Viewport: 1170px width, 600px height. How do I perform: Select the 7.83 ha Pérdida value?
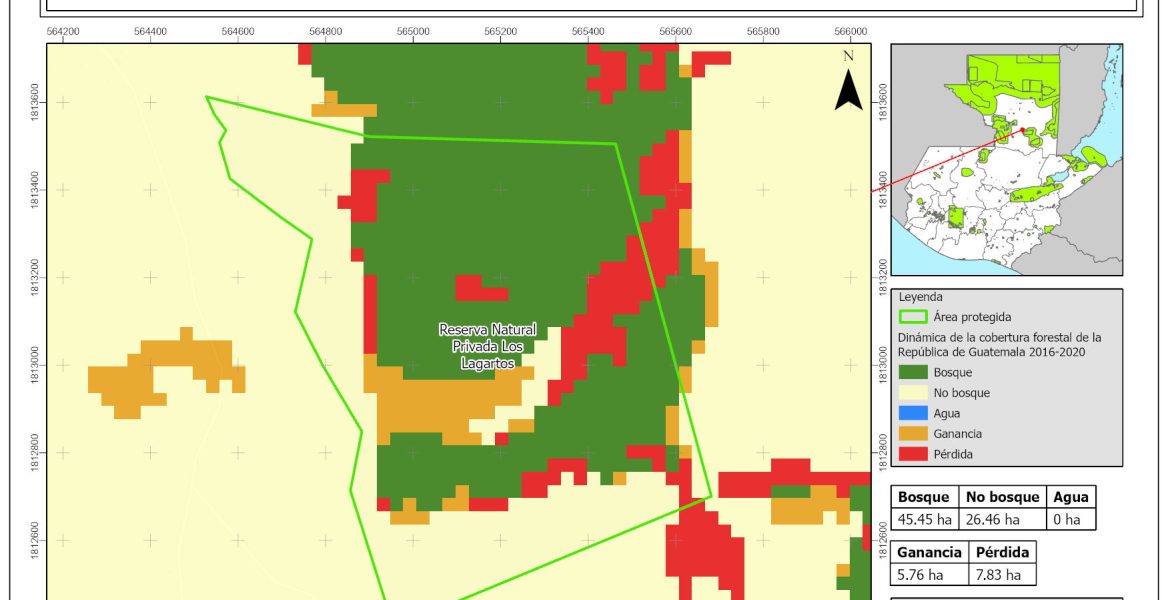[x=1001, y=575]
